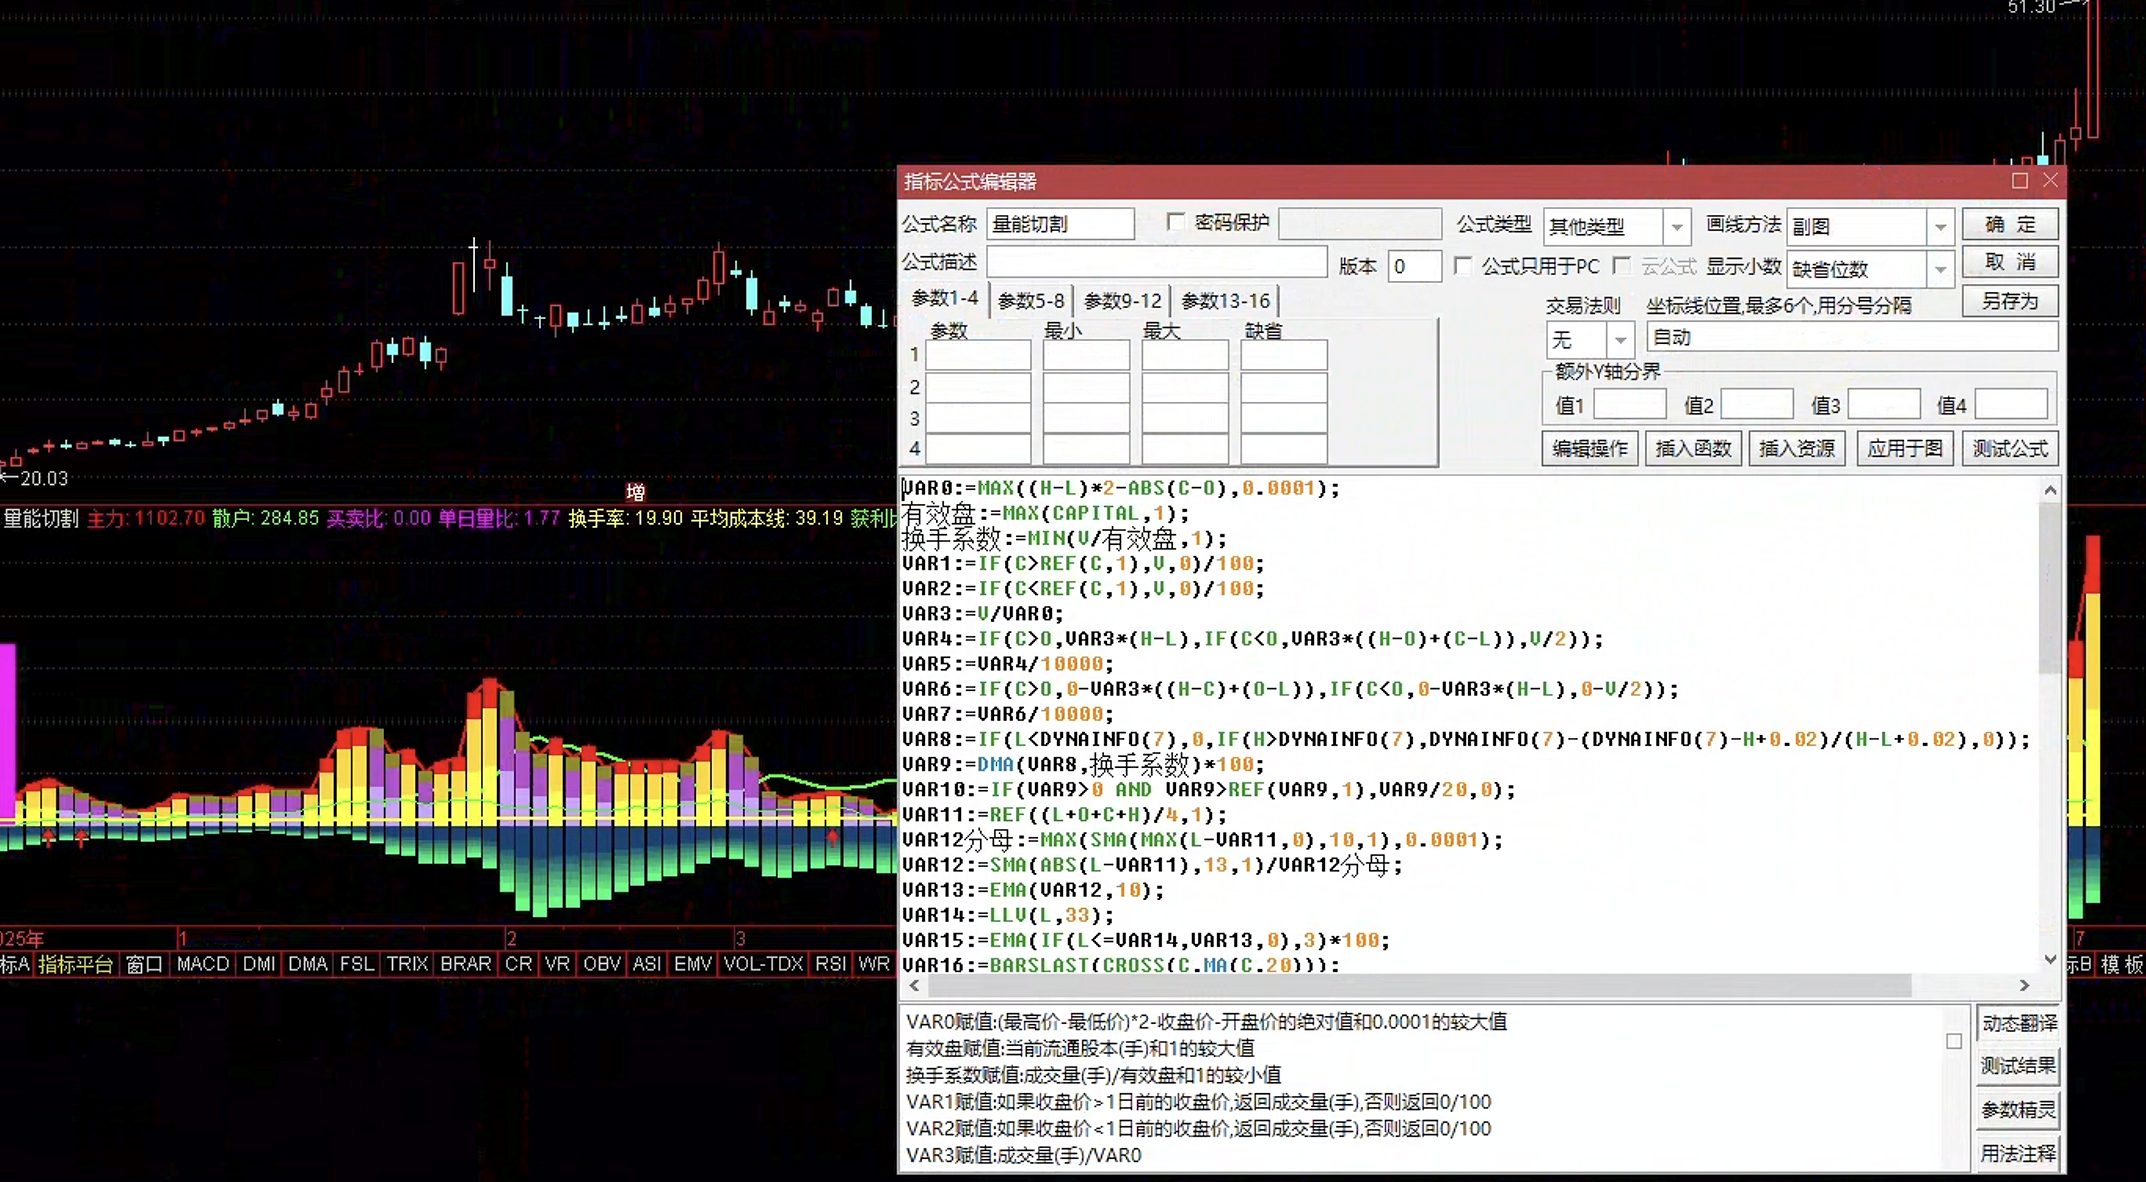Viewport: 2146px width, 1182px height.
Task: Click the 插入函数 button
Action: click(x=1693, y=448)
